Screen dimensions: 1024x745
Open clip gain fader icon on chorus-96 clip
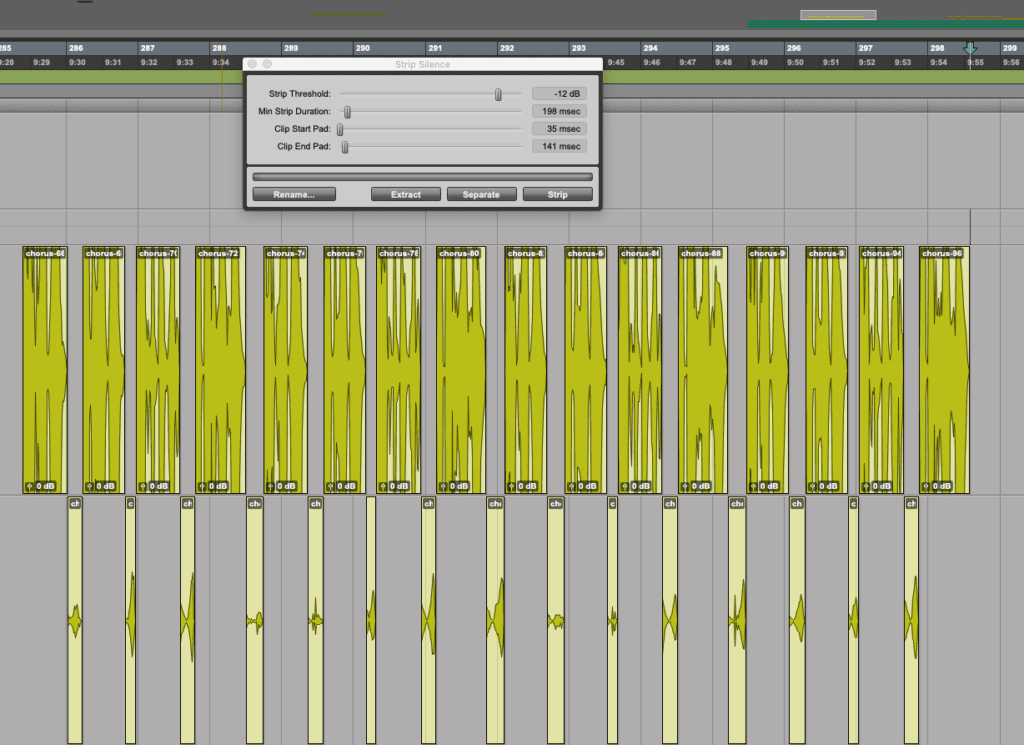pos(926,486)
